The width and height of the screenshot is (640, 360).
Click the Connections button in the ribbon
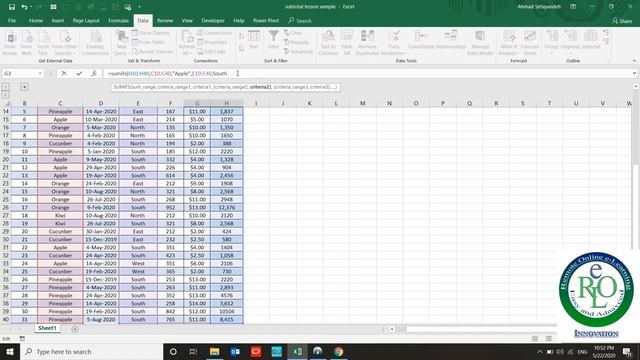pyautogui.click(x=215, y=33)
